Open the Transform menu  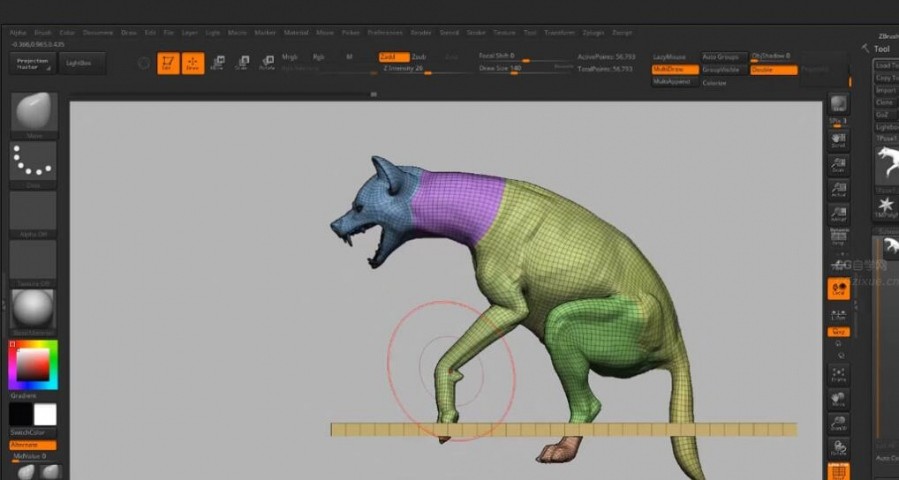tap(559, 33)
